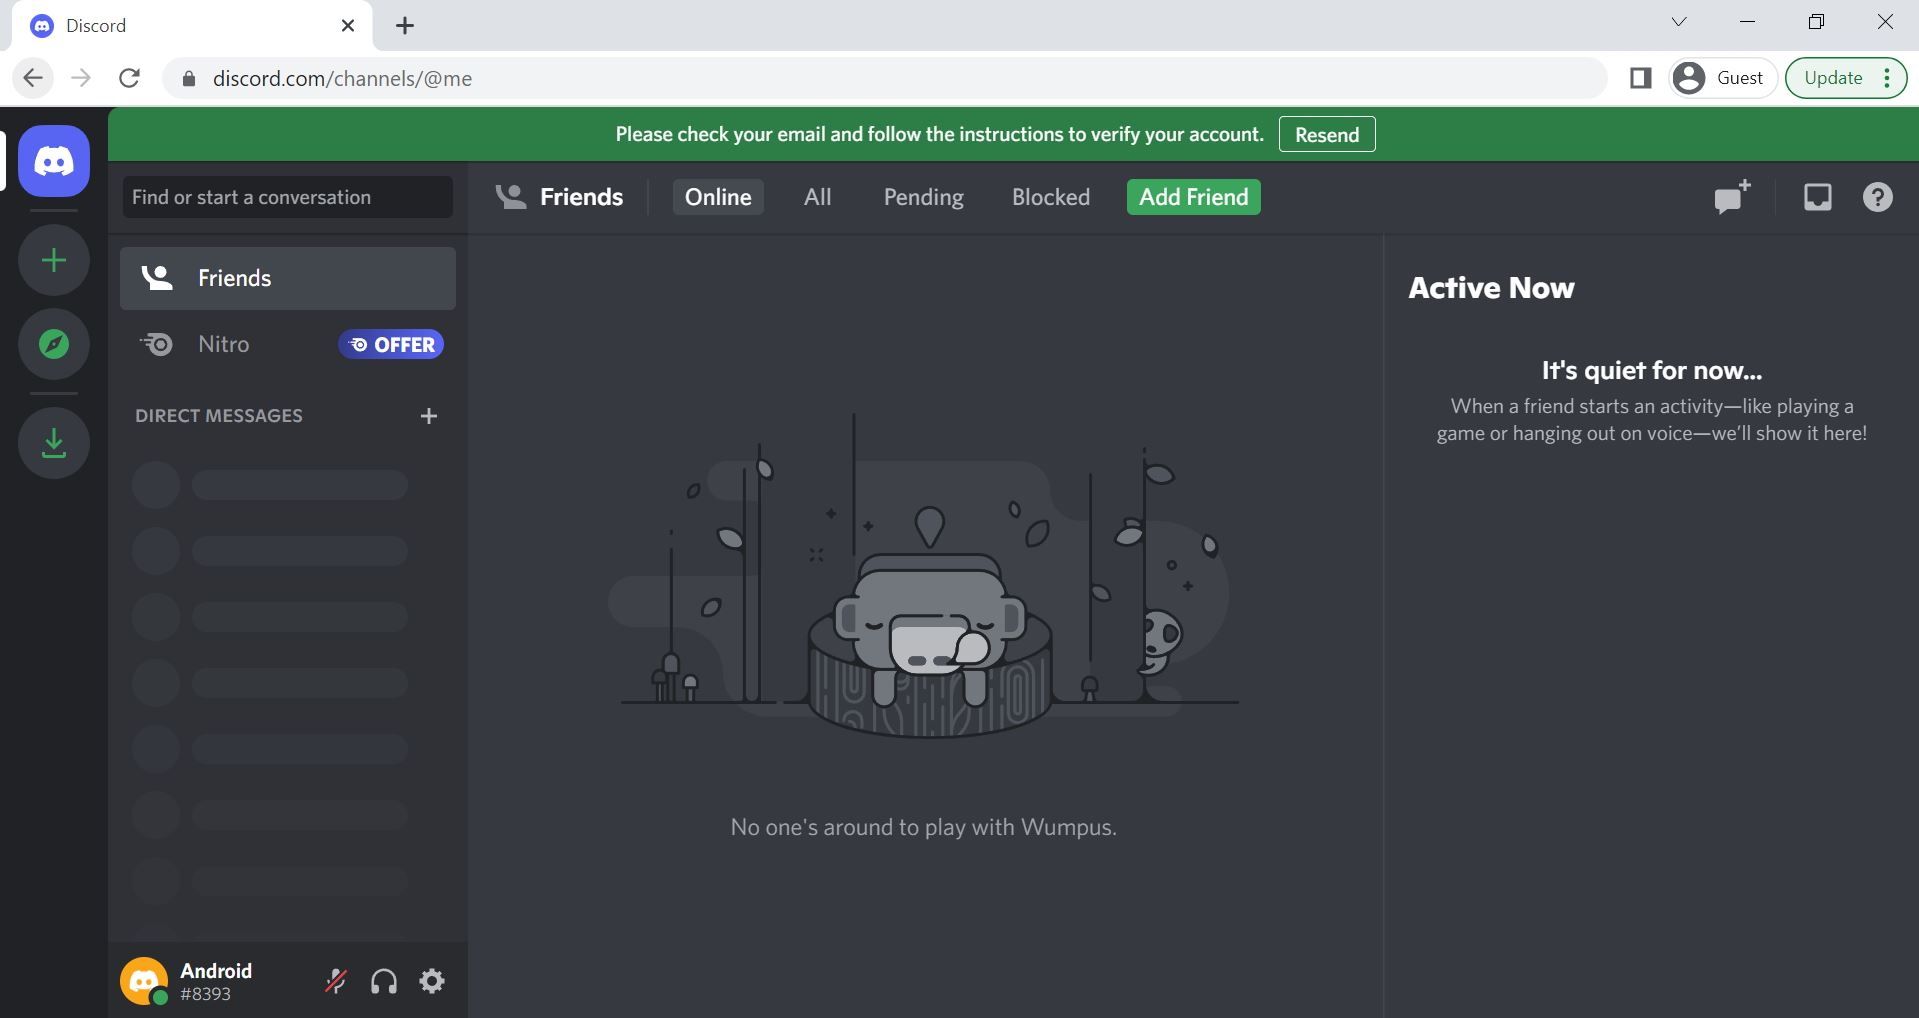Create a new group DM
This screenshot has width=1919, height=1018.
point(1729,197)
